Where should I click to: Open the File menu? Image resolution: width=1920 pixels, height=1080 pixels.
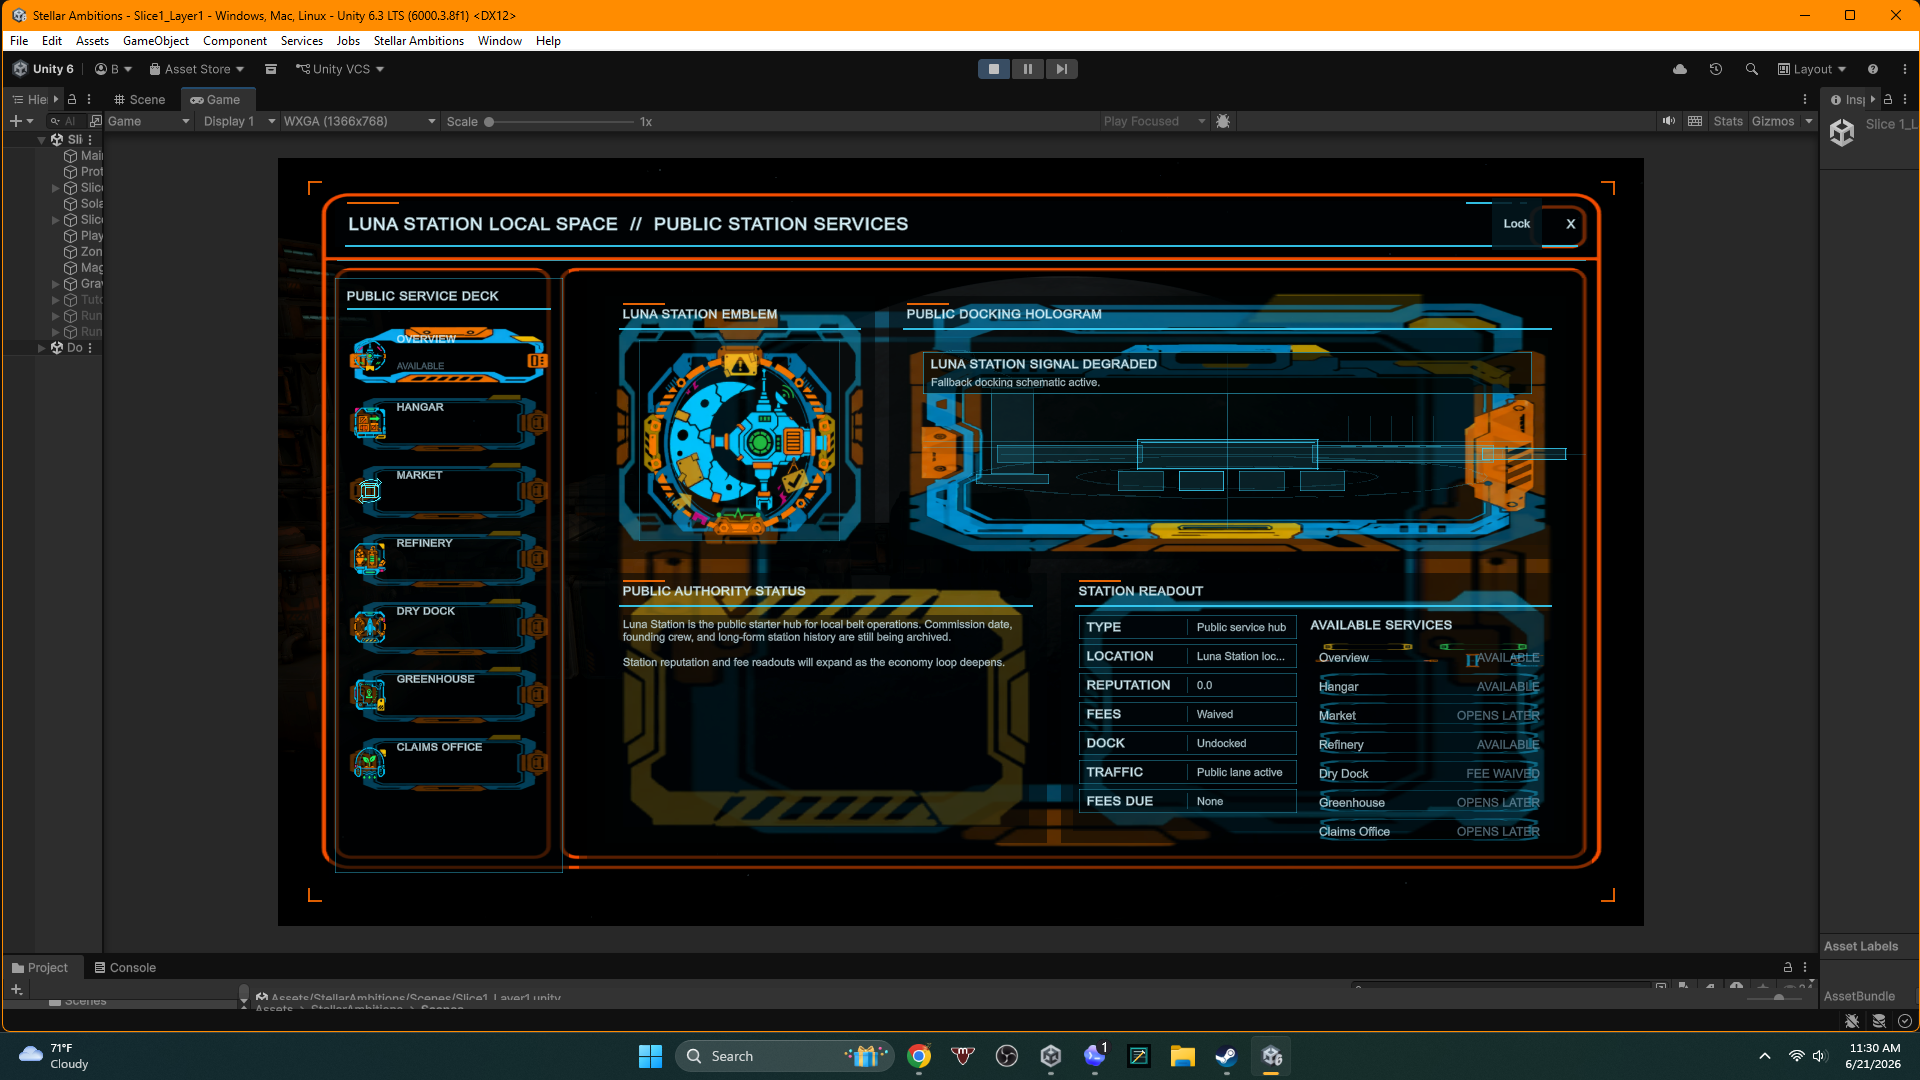click(19, 41)
